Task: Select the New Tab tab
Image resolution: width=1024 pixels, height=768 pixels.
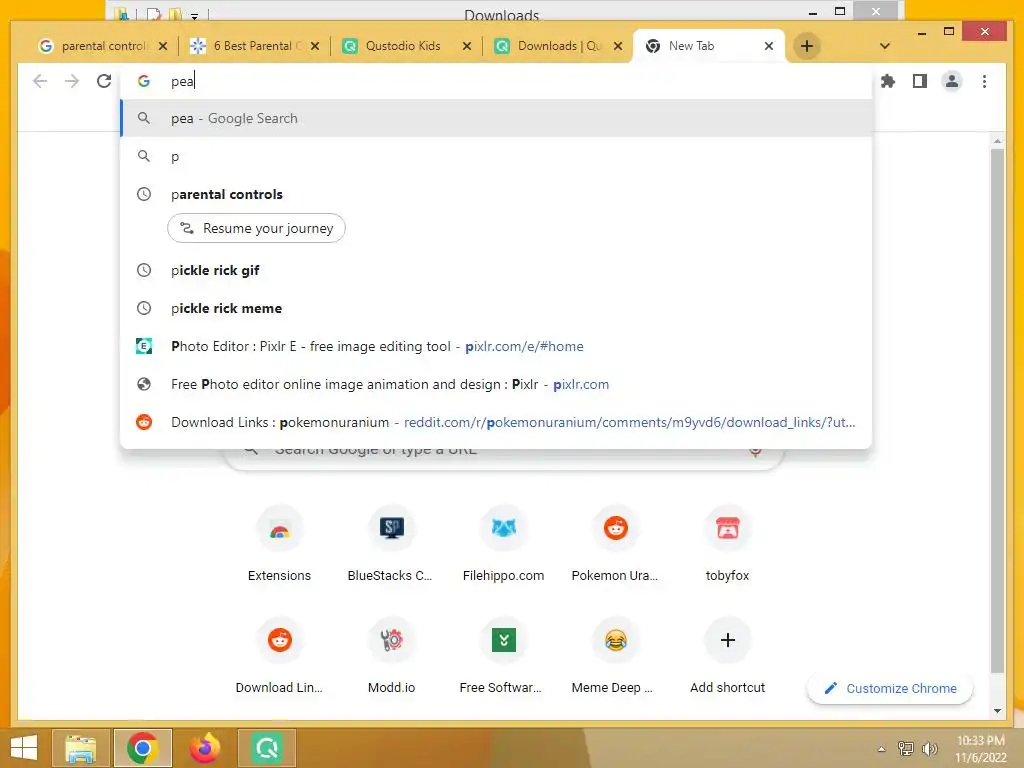Action: pyautogui.click(x=709, y=46)
